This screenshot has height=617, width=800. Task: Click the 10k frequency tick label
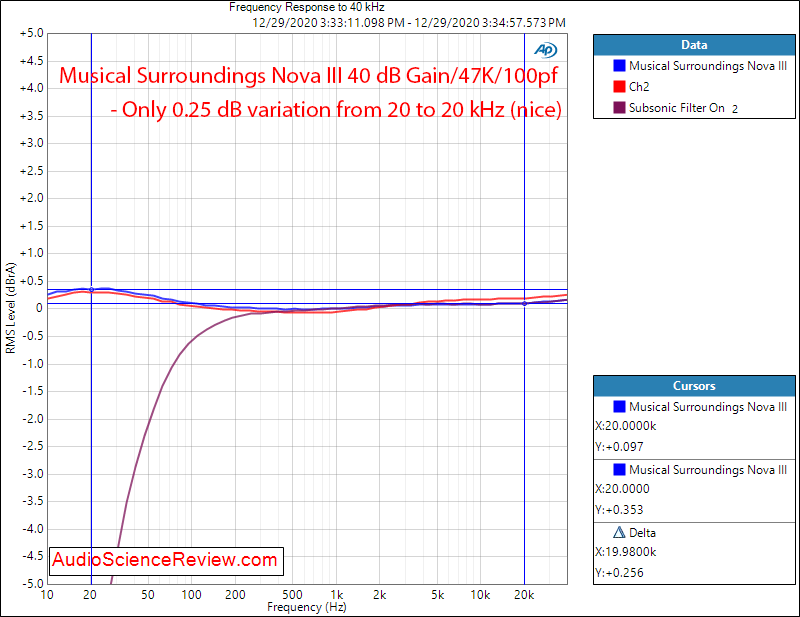click(x=480, y=595)
